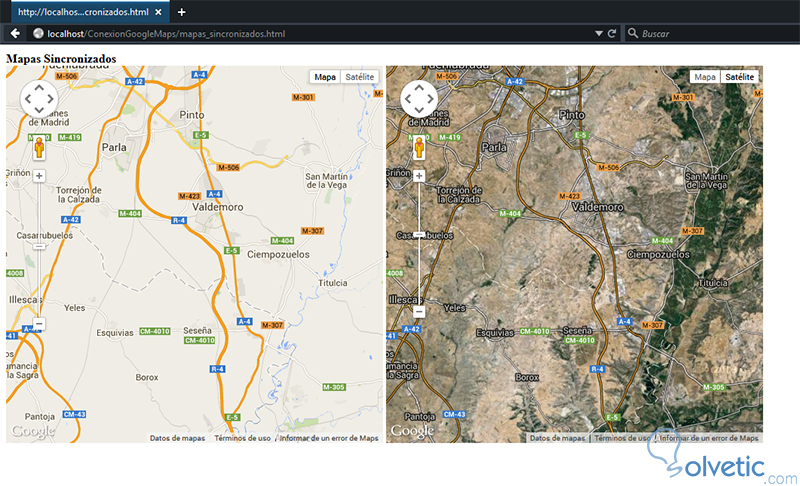Open Datos de mapas on left map

tap(178, 438)
